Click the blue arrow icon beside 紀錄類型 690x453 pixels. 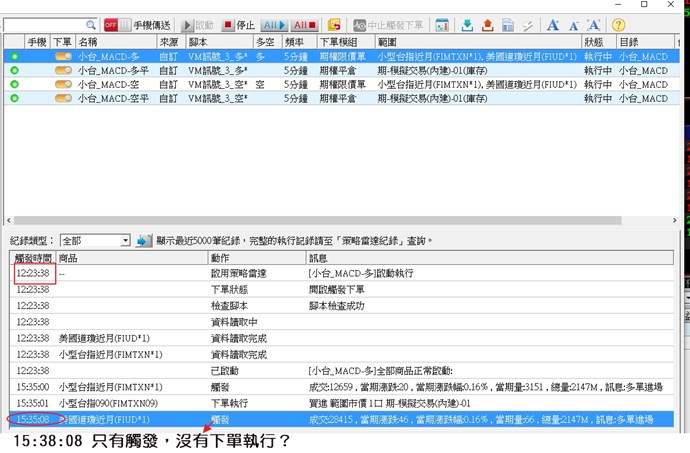pos(144,240)
